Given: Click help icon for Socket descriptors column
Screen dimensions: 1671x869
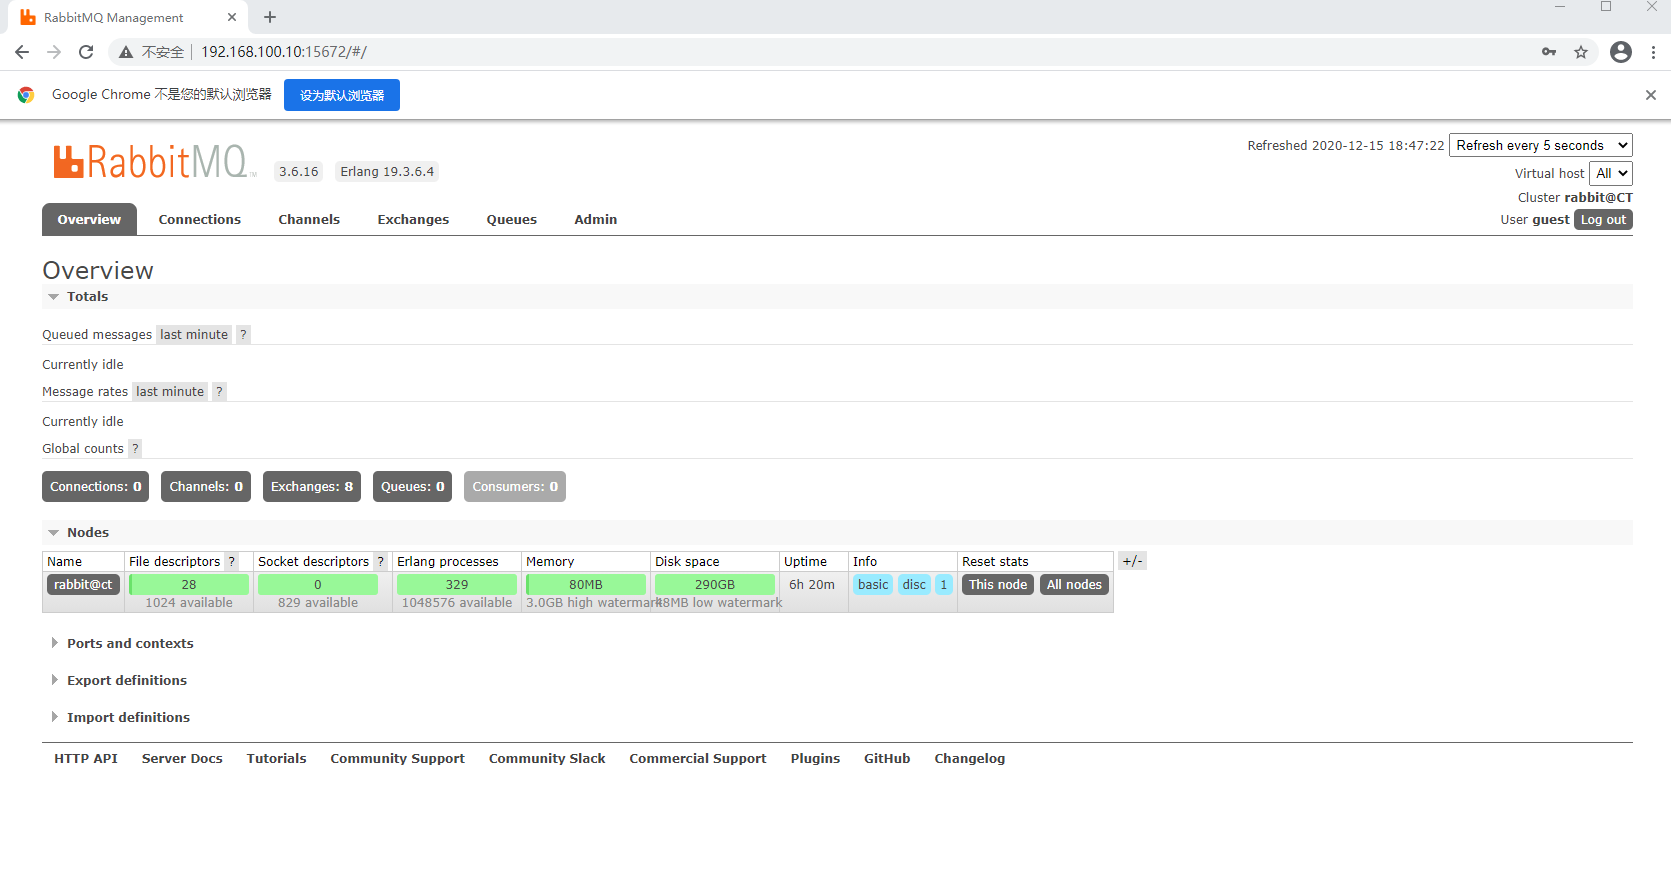Looking at the screenshot, I should pyautogui.click(x=380, y=562).
